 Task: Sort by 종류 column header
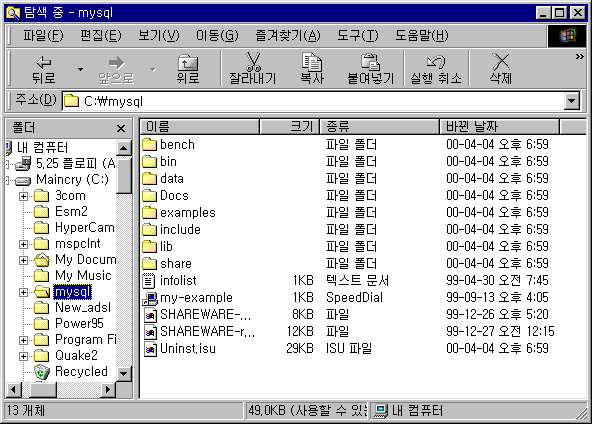click(x=379, y=126)
